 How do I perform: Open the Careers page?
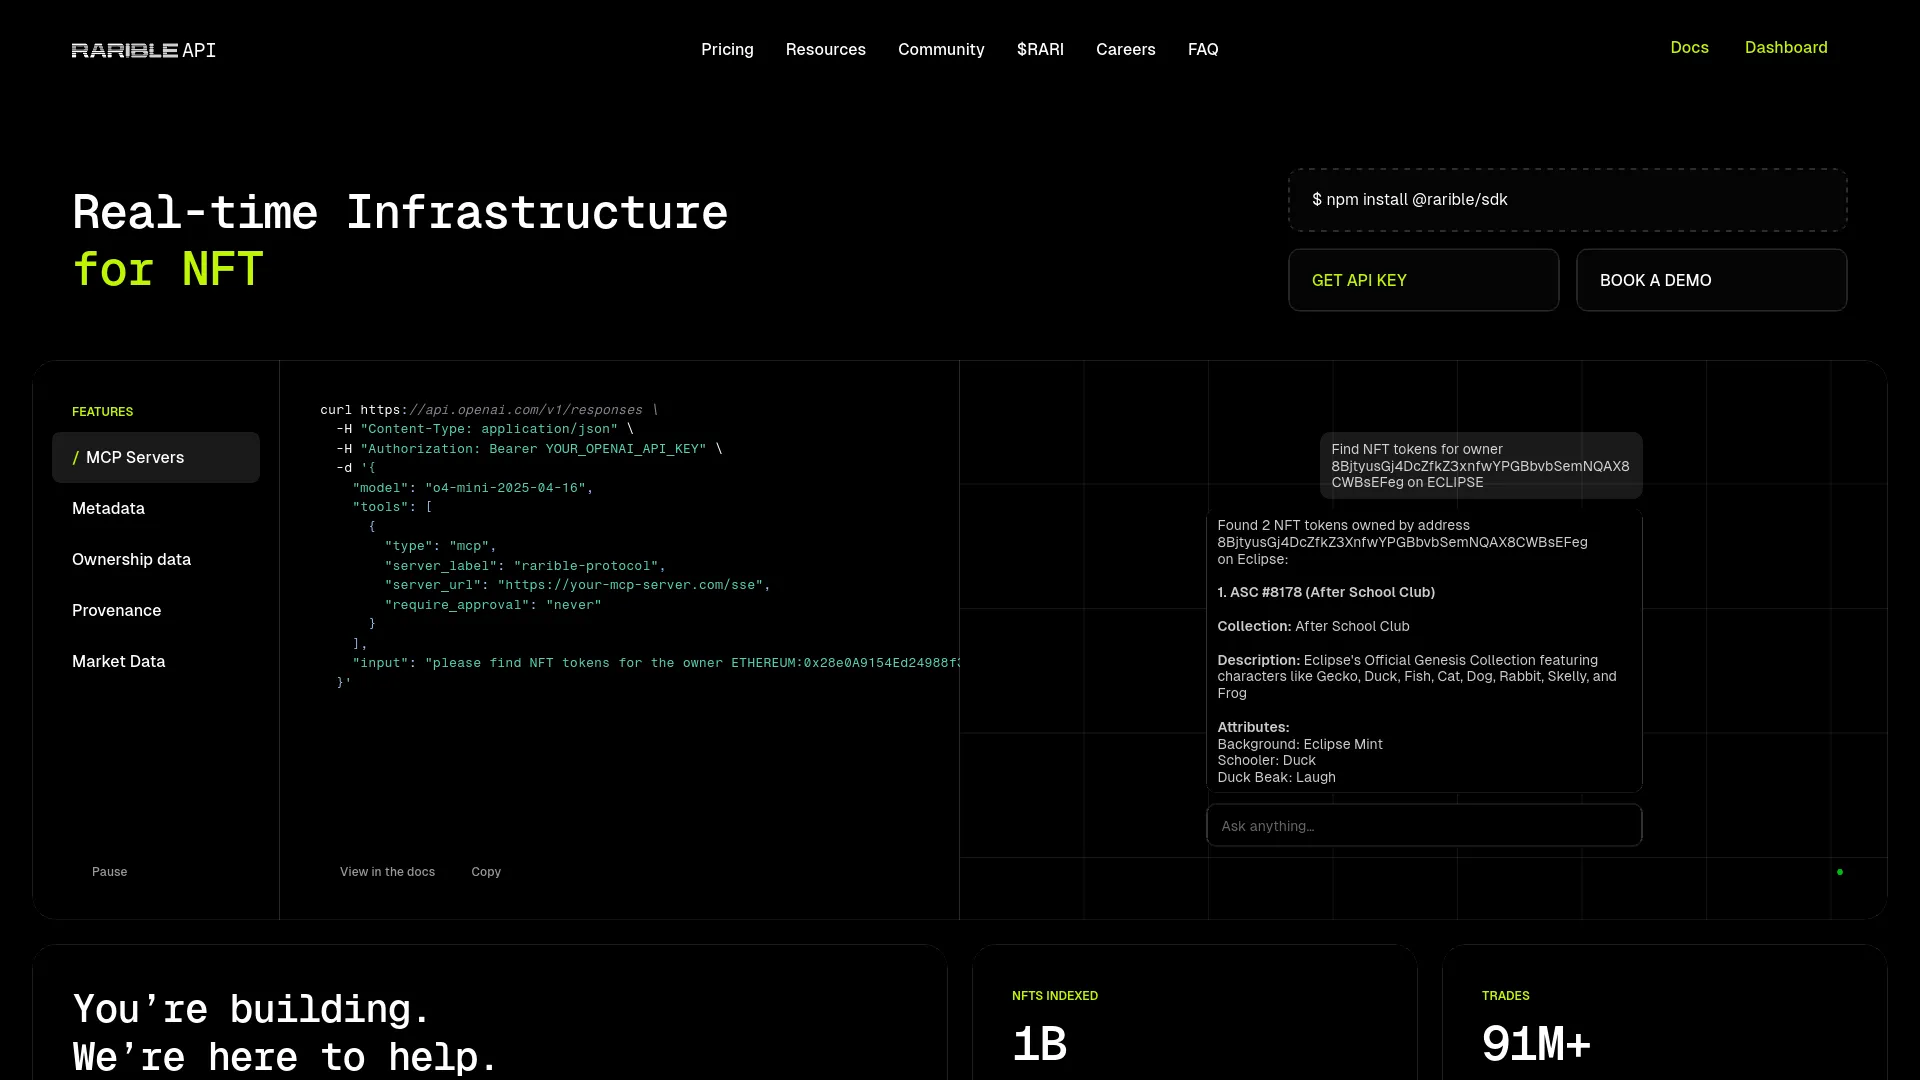coord(1125,49)
